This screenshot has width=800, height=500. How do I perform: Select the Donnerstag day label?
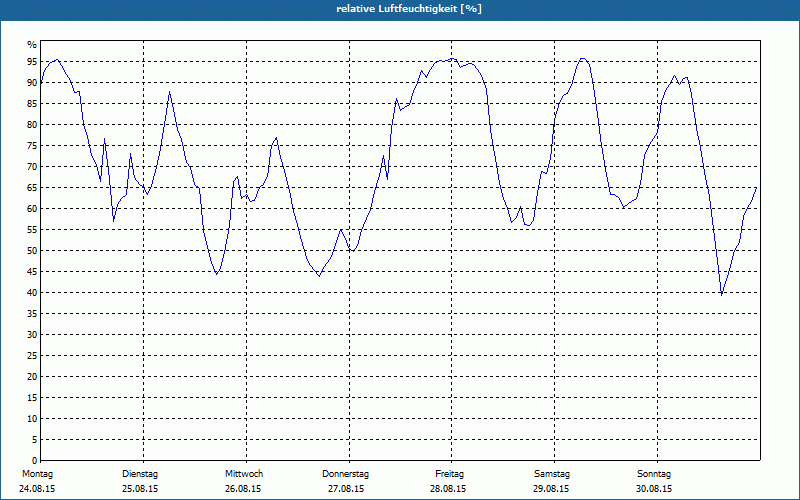point(345,474)
